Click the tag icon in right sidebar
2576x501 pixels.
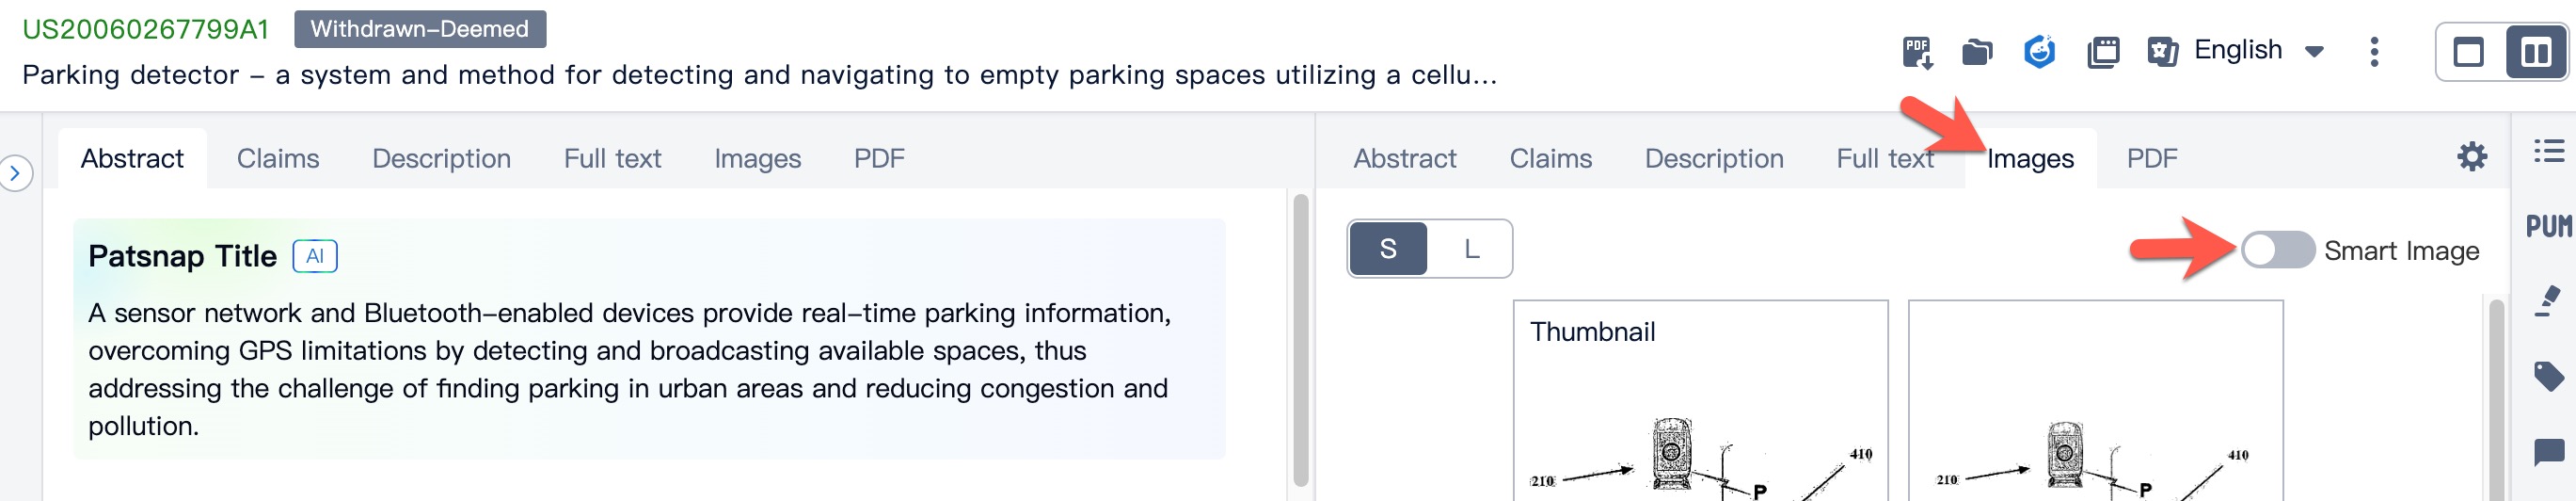click(2548, 376)
